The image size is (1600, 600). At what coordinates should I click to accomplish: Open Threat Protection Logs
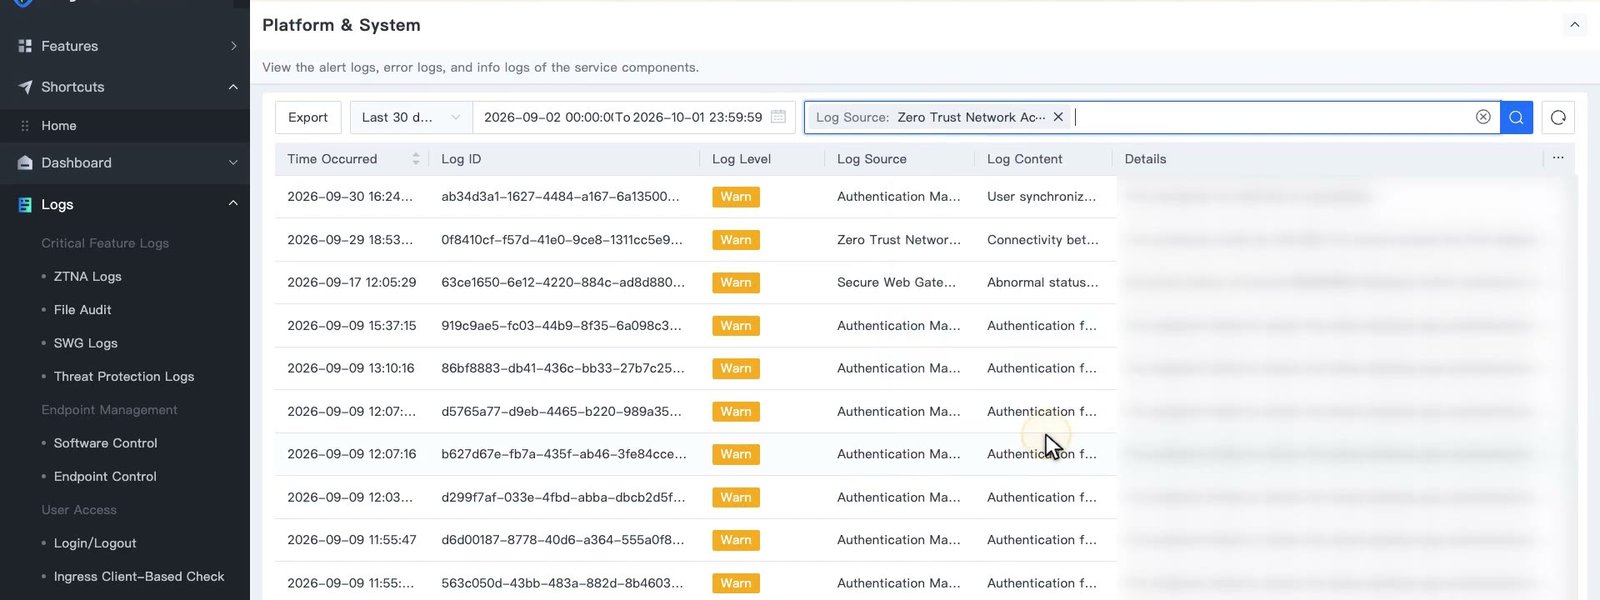124,377
